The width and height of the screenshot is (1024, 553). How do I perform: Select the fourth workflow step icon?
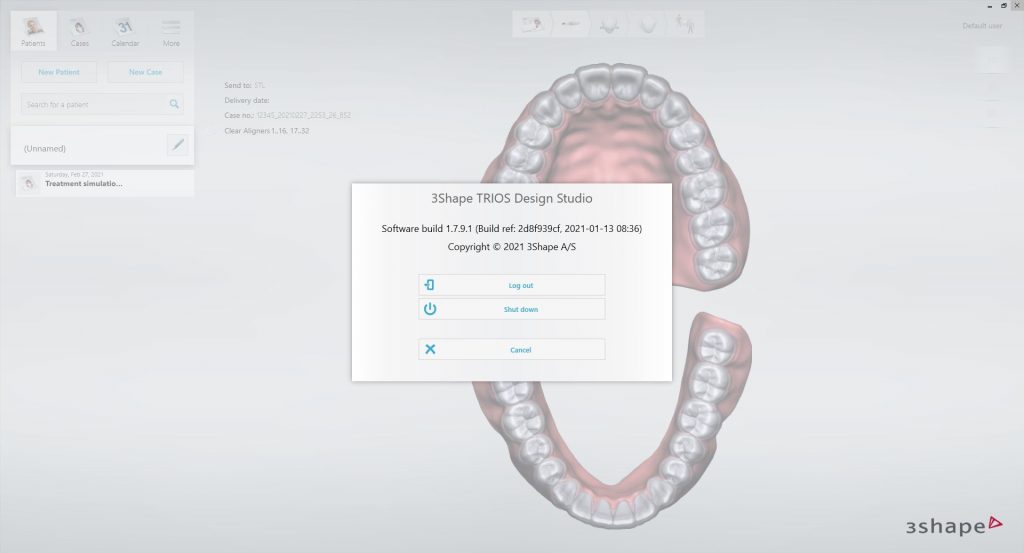pyautogui.click(x=647, y=23)
